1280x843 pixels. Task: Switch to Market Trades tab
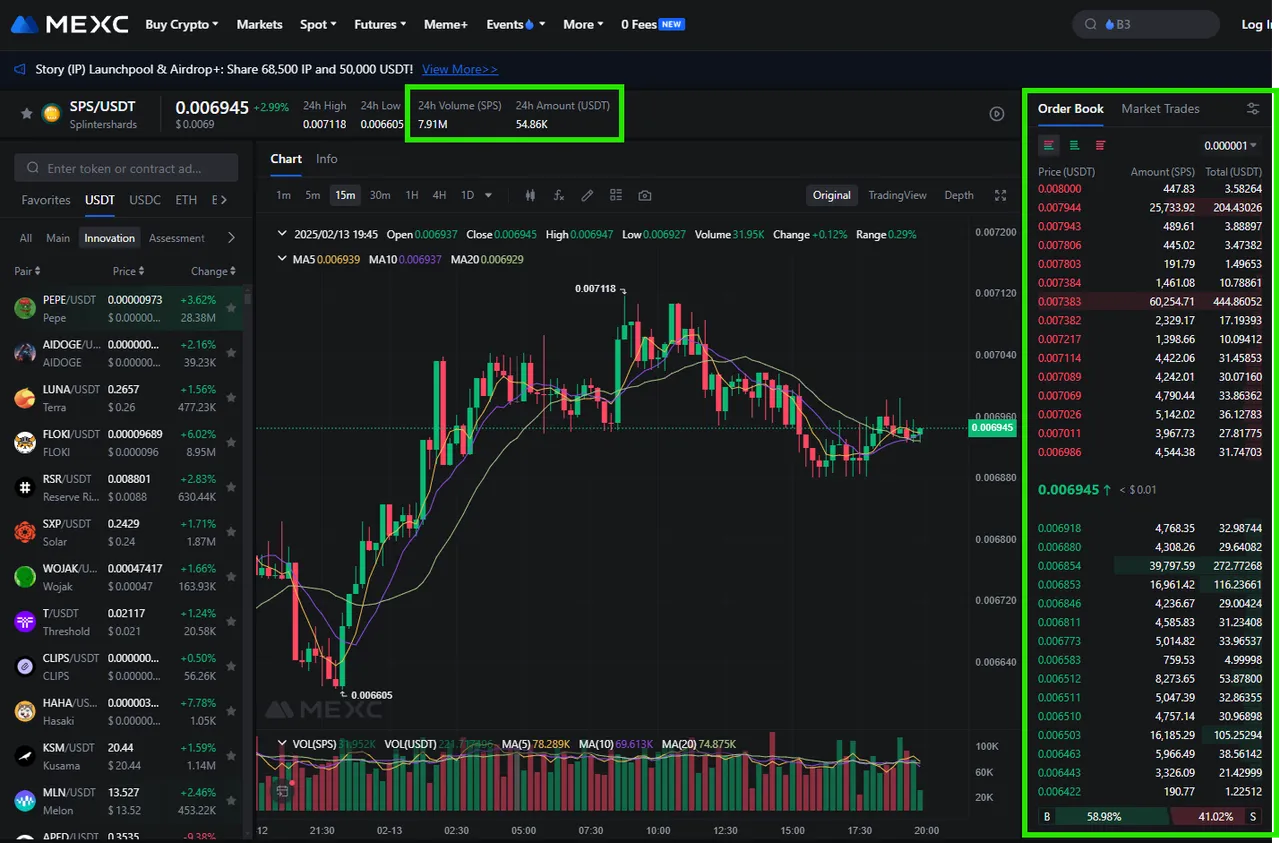tap(1160, 108)
